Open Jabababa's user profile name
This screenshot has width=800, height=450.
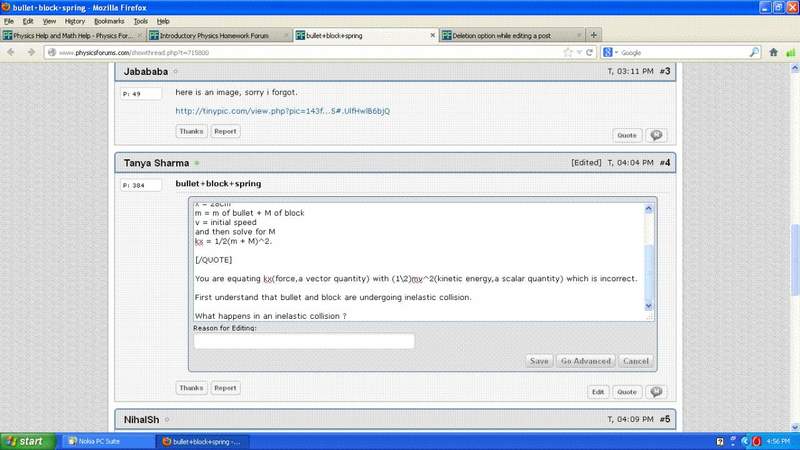click(x=146, y=72)
